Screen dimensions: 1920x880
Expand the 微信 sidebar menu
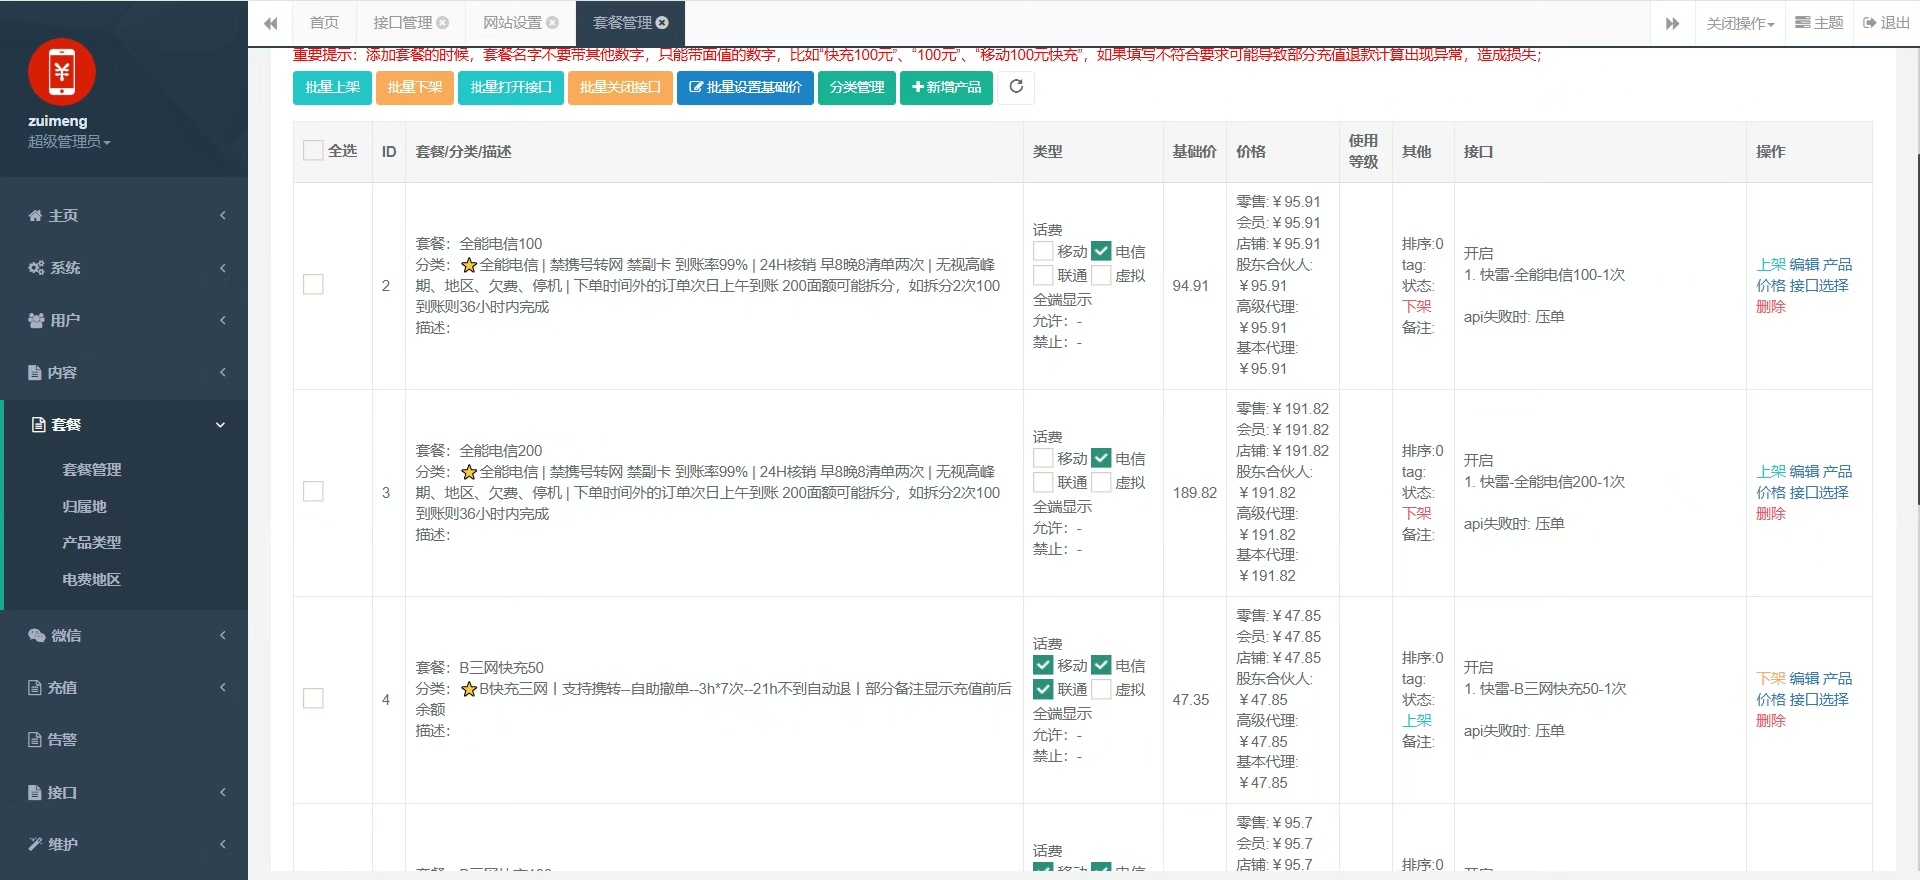point(124,635)
